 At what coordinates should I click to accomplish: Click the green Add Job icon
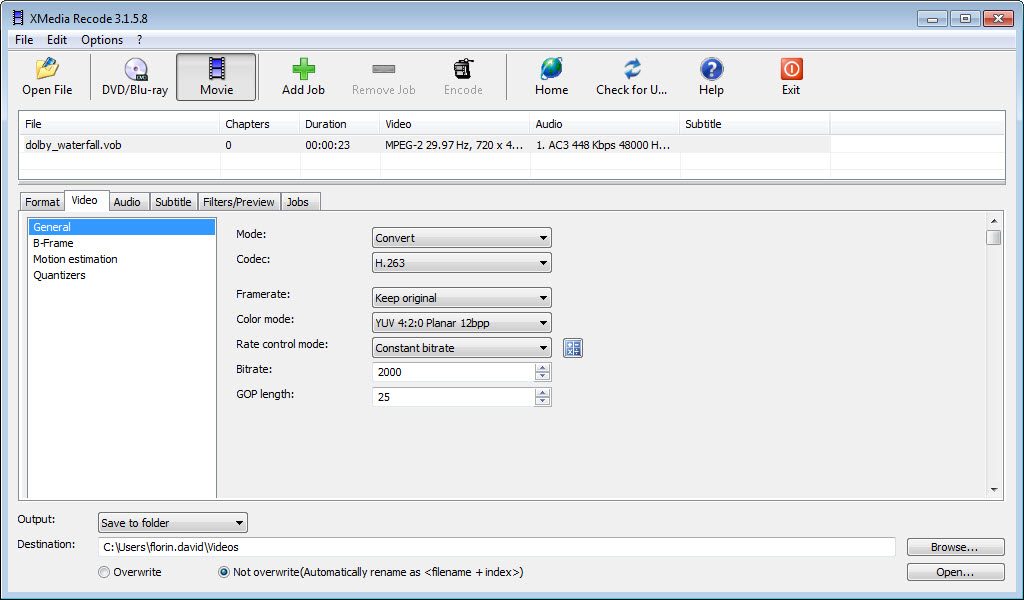pyautogui.click(x=303, y=69)
